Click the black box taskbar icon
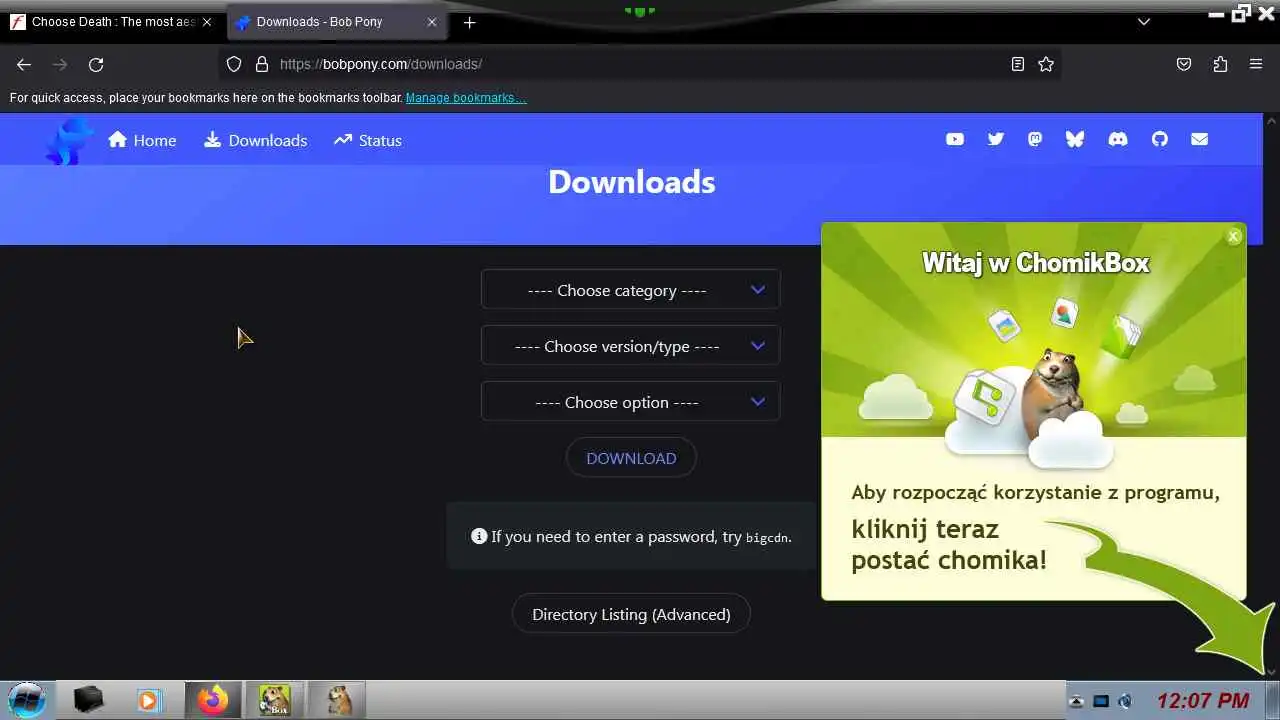1280x720 pixels. 88,700
